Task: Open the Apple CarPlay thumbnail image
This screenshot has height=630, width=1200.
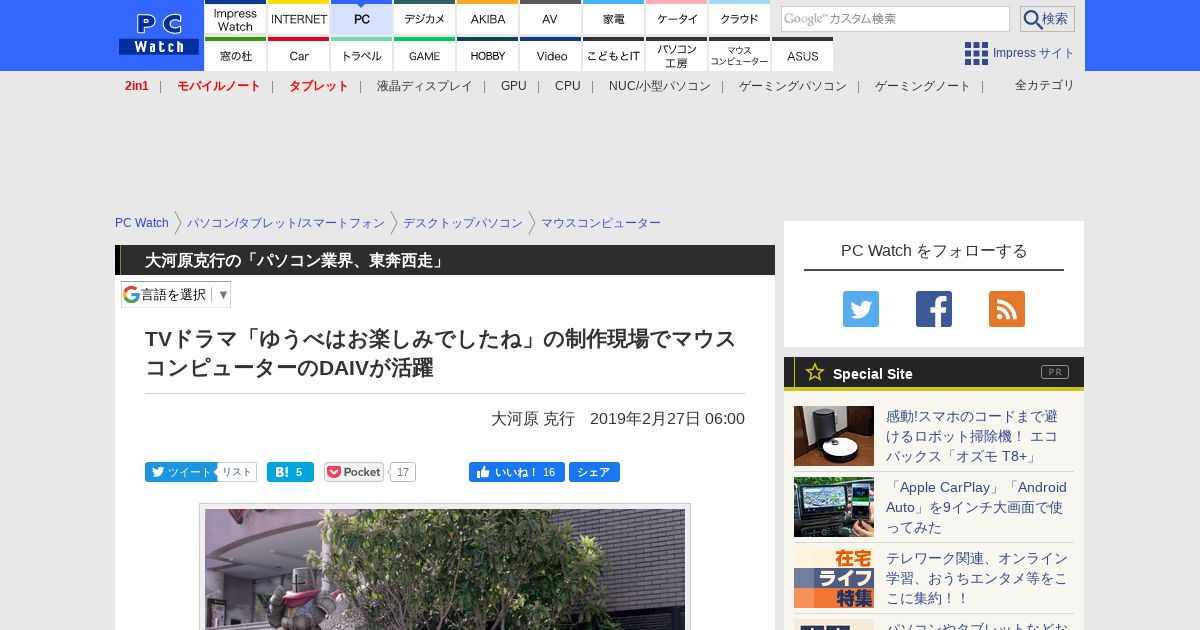Action: coord(834,507)
